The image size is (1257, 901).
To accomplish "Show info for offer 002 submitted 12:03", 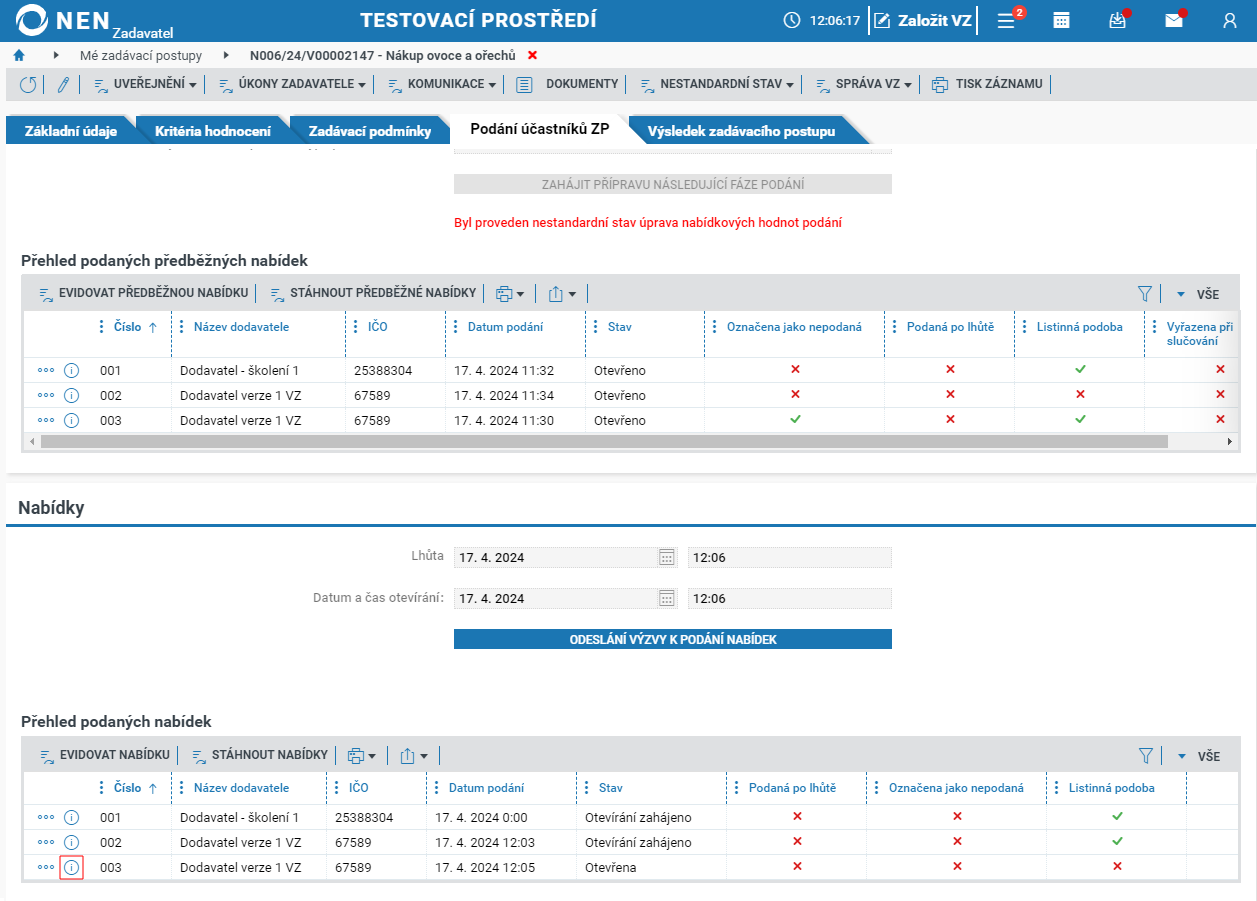I will (x=71, y=843).
